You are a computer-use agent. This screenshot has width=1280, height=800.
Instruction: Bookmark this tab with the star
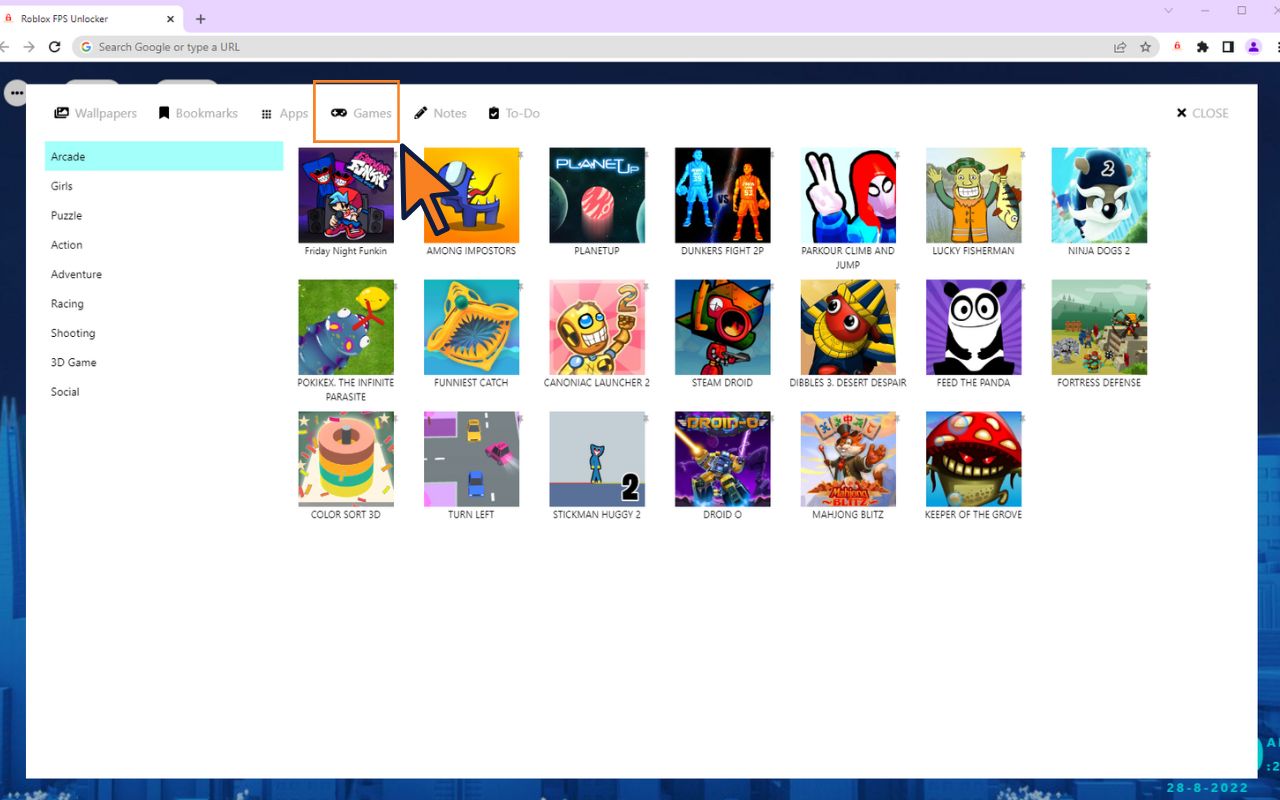[1145, 47]
